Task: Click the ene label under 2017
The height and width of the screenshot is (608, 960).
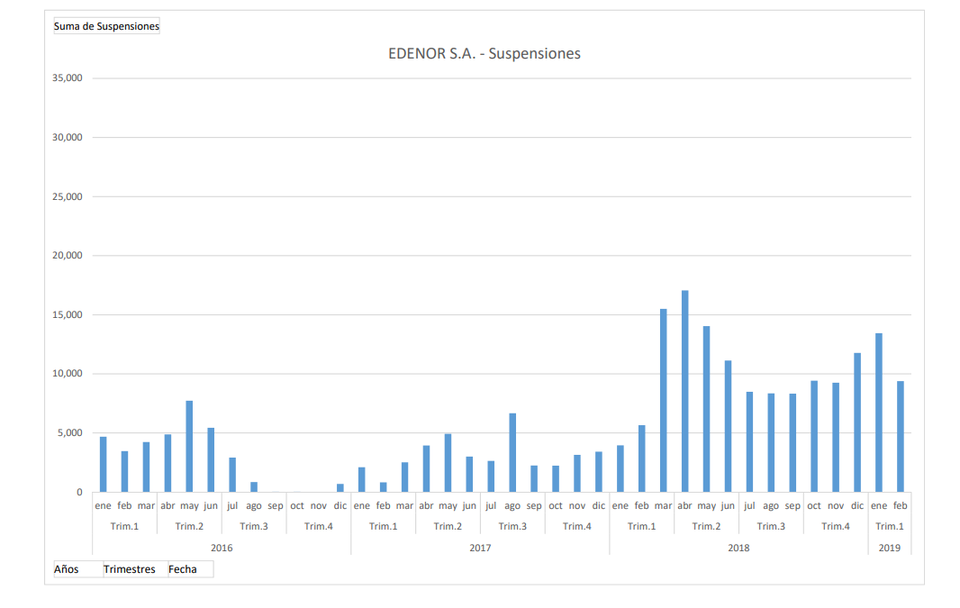Action: (x=361, y=506)
